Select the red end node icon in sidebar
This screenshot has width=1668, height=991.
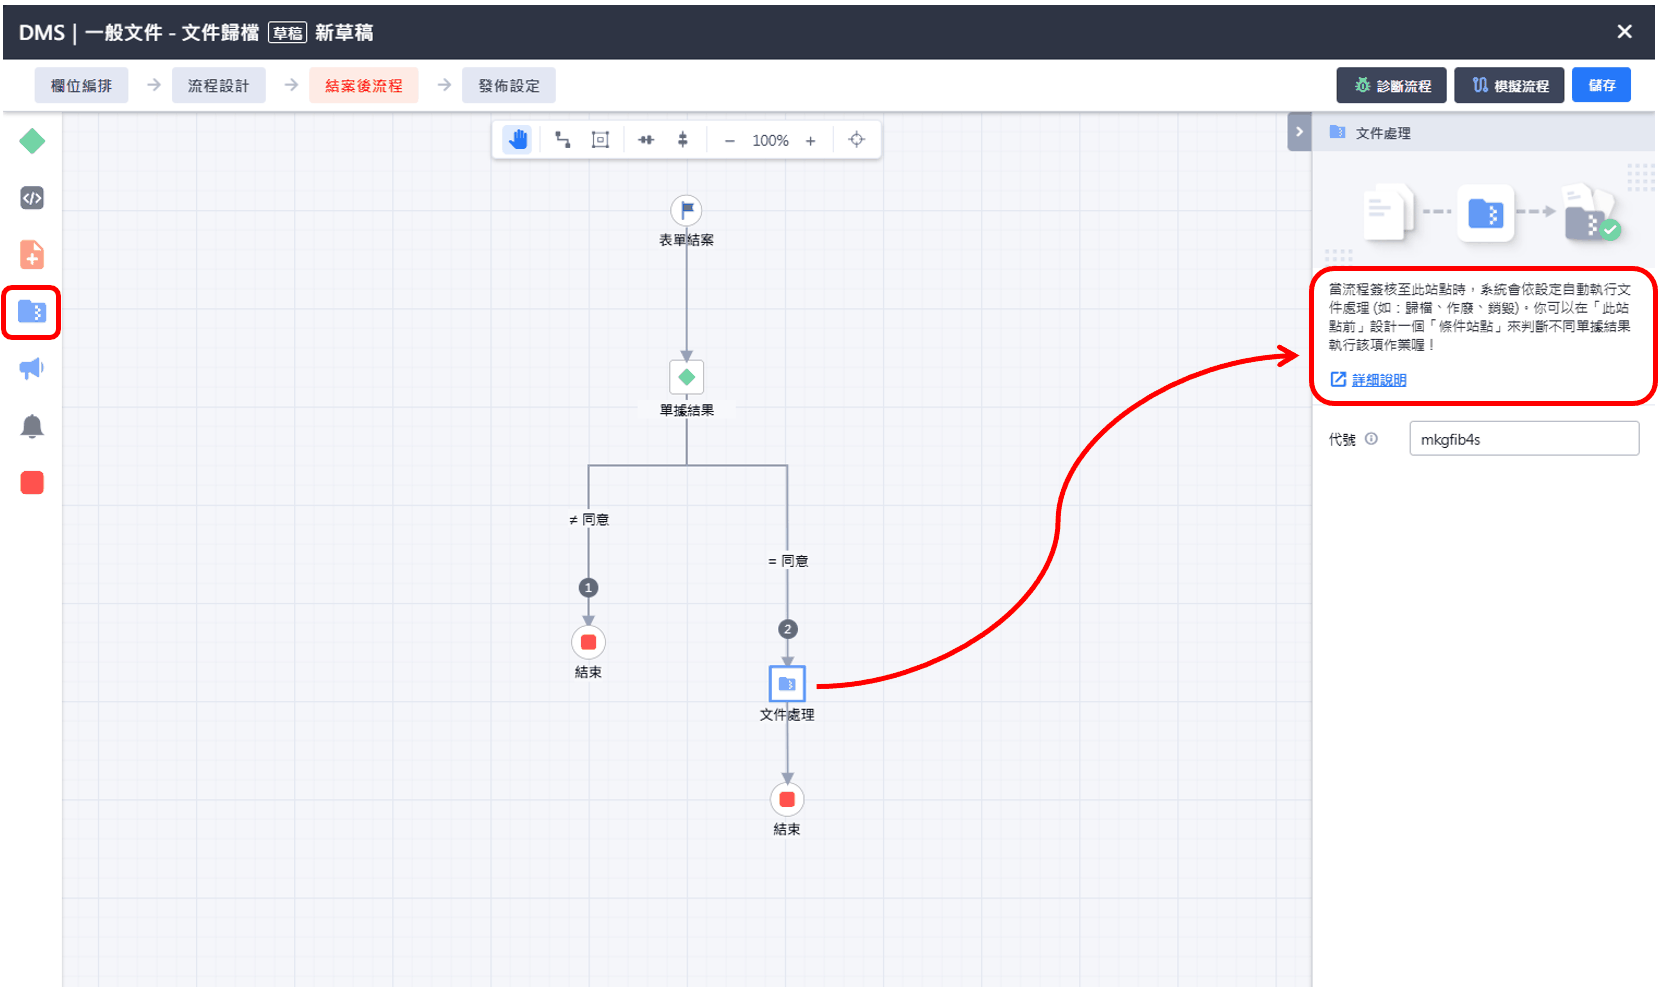coord(32,483)
